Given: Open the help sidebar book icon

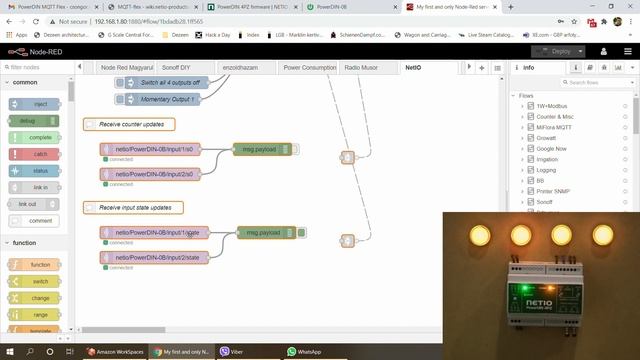Looking at the screenshot, I should click(590, 68).
